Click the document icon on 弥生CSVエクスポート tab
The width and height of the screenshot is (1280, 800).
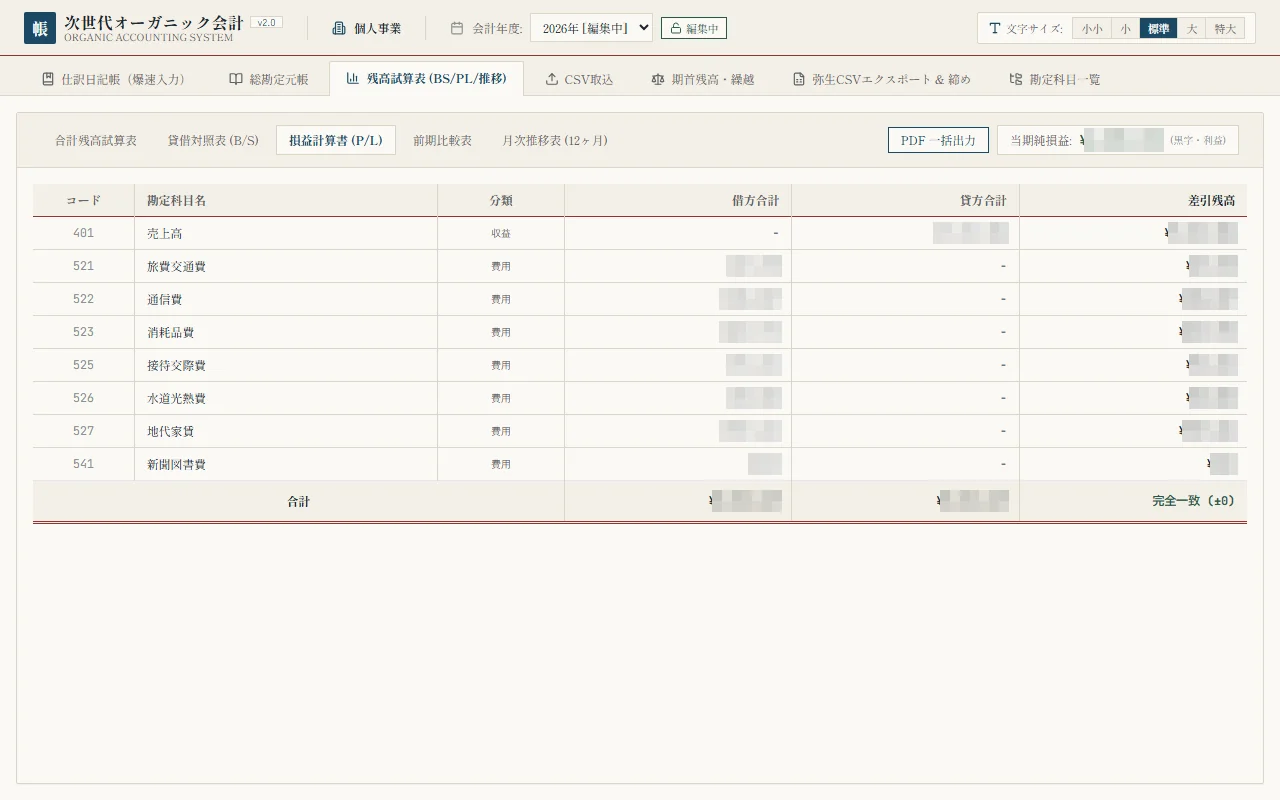[799, 79]
